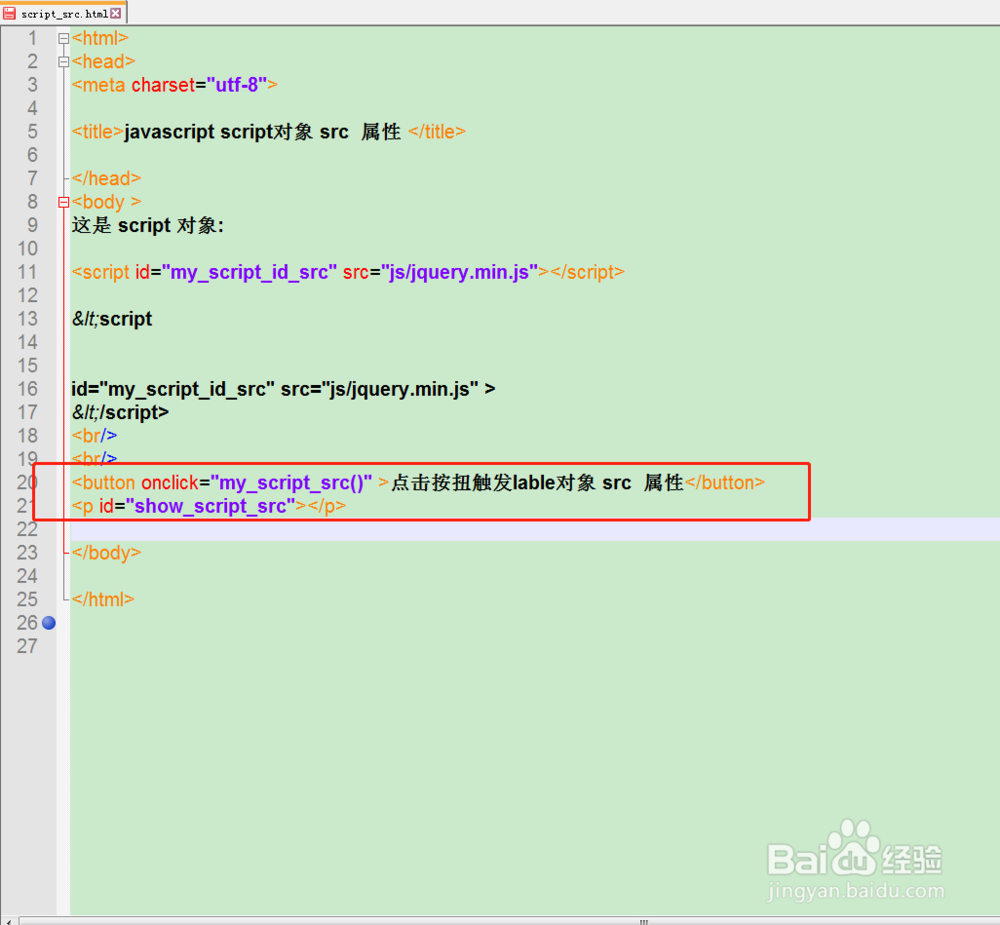Image resolution: width=1000 pixels, height=925 pixels.
Task: Click the script tag with my_script_id_src
Action: pos(348,272)
